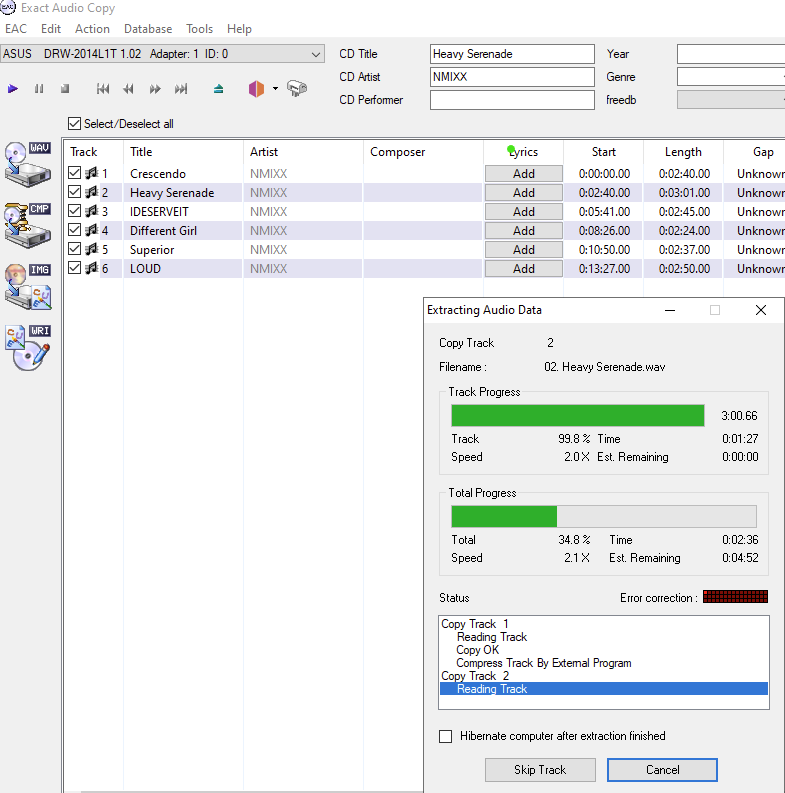Open the Database menu
The width and height of the screenshot is (785, 793).
click(x=148, y=29)
